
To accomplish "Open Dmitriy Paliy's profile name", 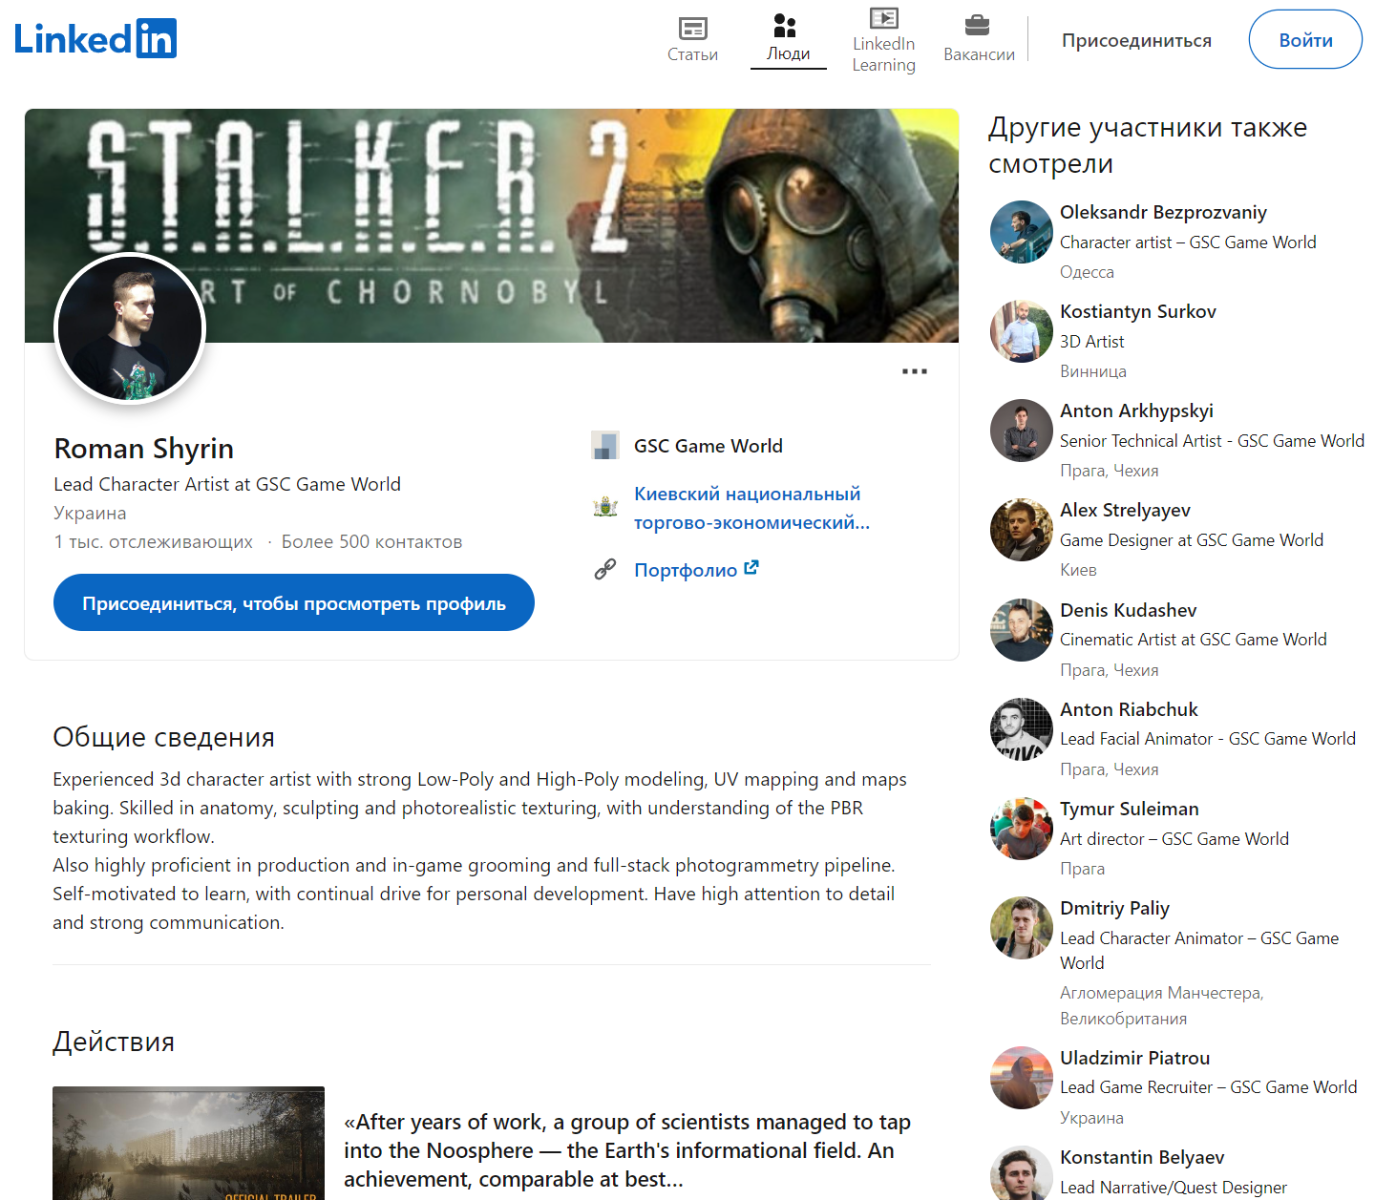I will [x=1115, y=908].
